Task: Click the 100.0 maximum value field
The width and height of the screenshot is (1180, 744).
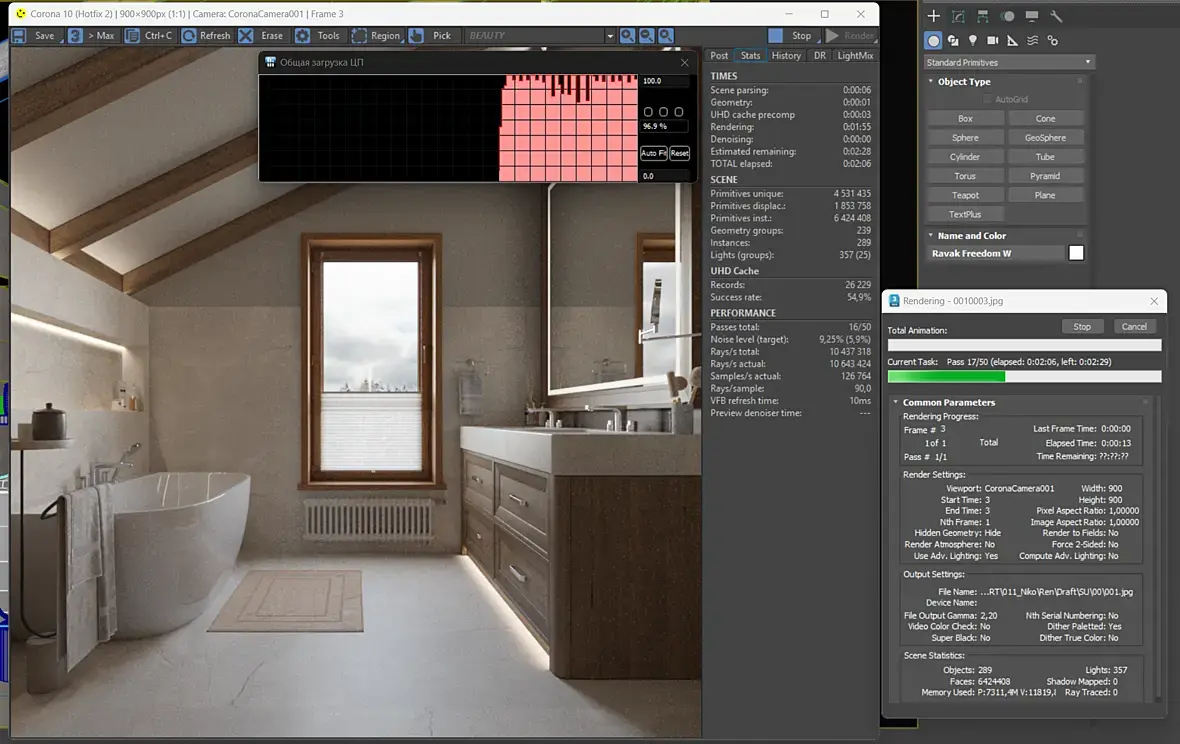Action: tap(665, 80)
